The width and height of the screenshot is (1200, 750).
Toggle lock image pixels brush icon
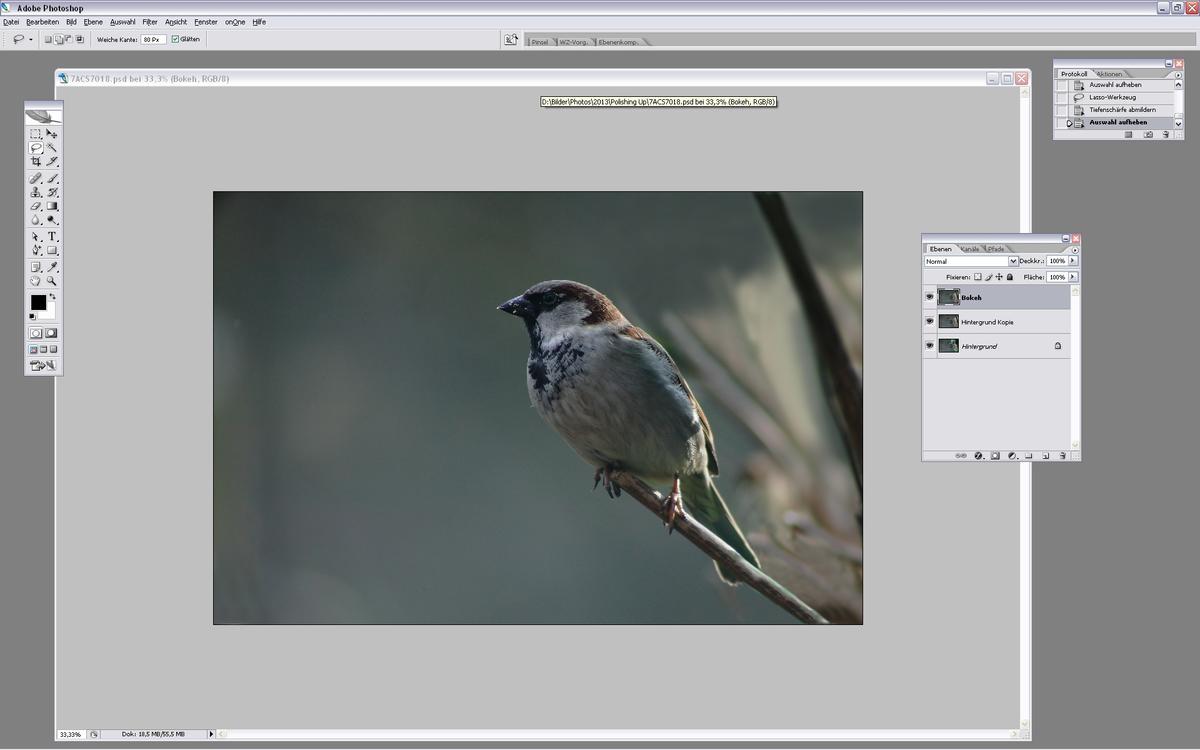(x=988, y=277)
